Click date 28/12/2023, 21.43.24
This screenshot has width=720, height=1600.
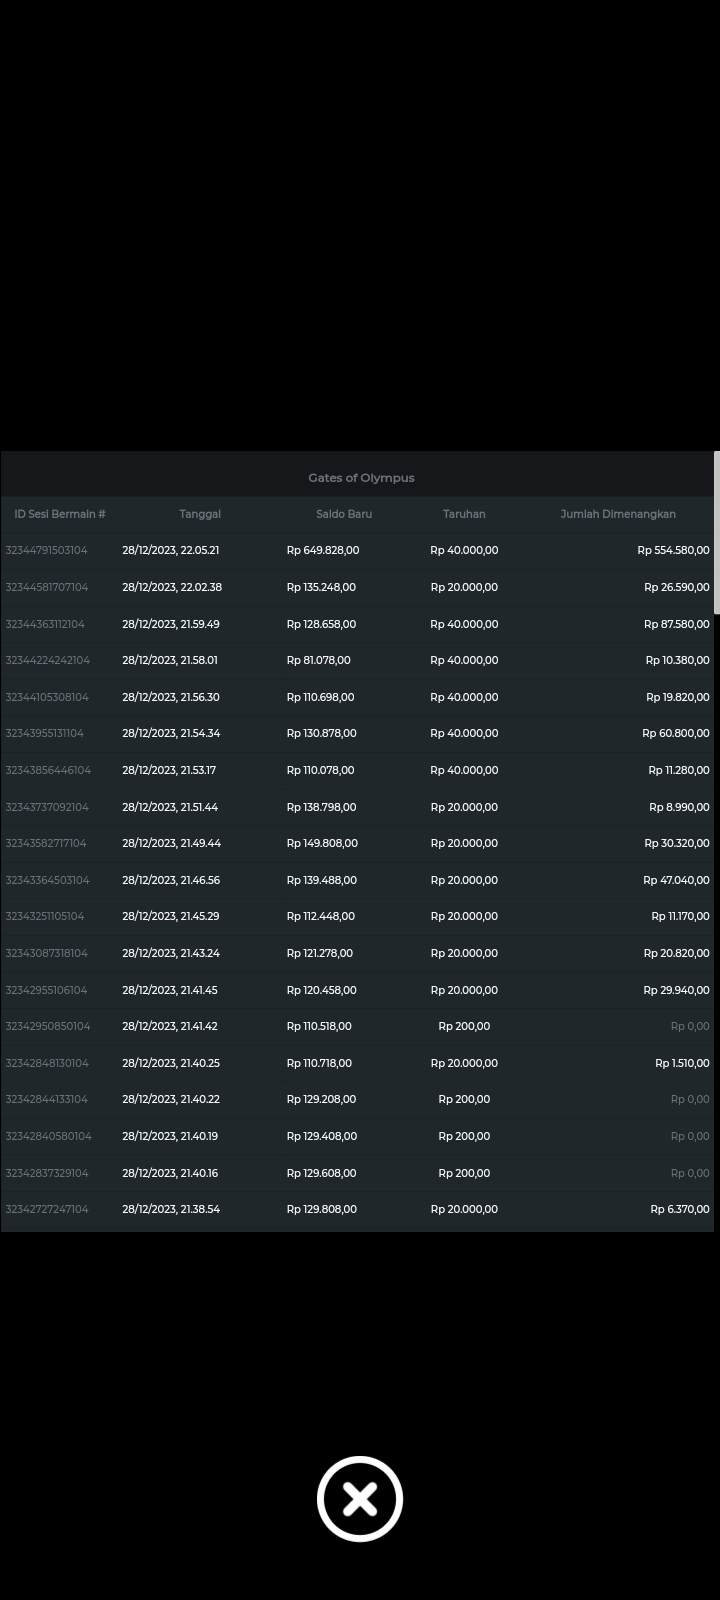click(171, 953)
